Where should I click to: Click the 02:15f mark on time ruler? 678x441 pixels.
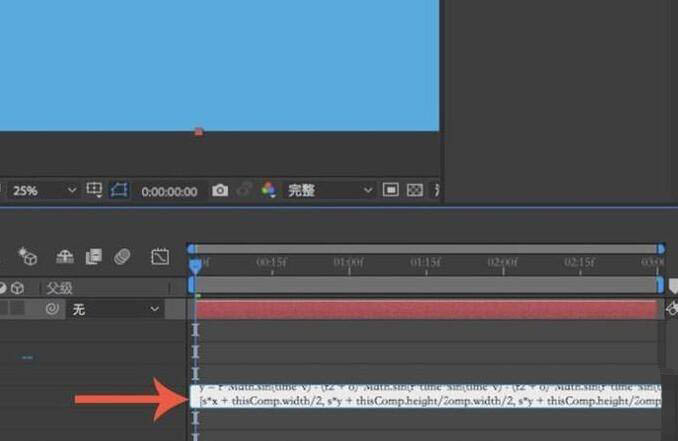[x=579, y=262]
